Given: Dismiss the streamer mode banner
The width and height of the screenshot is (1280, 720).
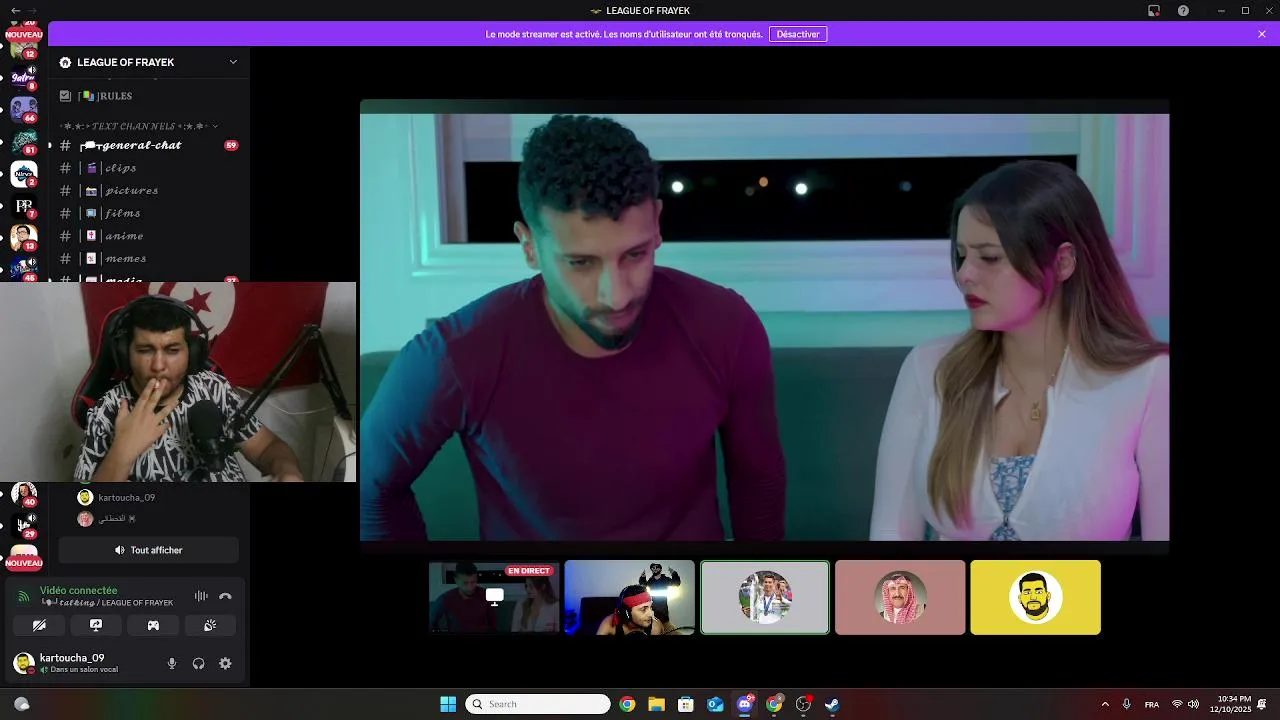Looking at the screenshot, I should pyautogui.click(x=1262, y=34).
